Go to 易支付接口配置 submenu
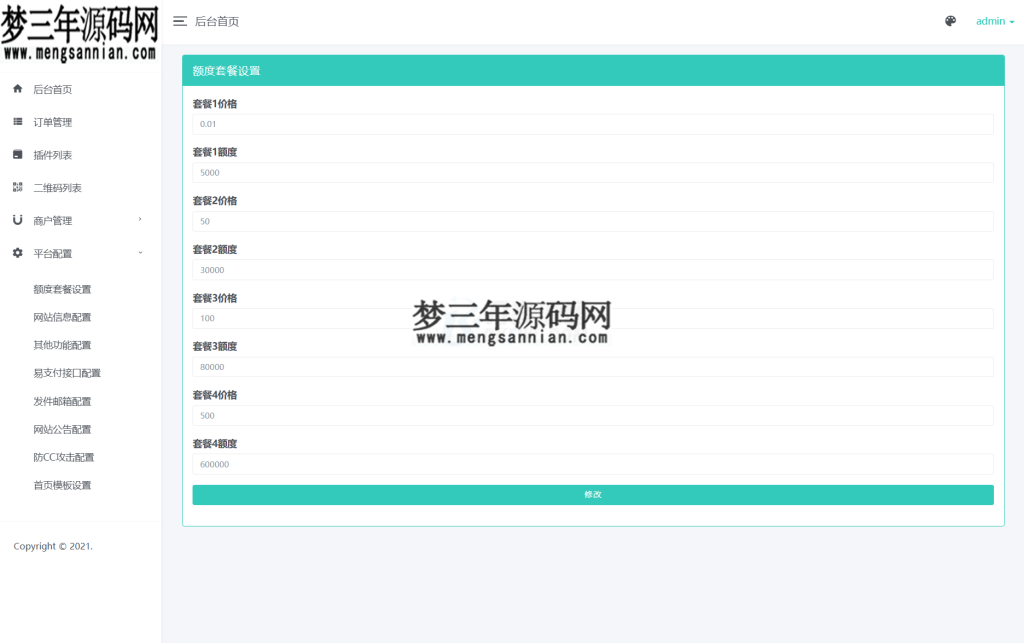The width and height of the screenshot is (1024, 643). coord(67,373)
